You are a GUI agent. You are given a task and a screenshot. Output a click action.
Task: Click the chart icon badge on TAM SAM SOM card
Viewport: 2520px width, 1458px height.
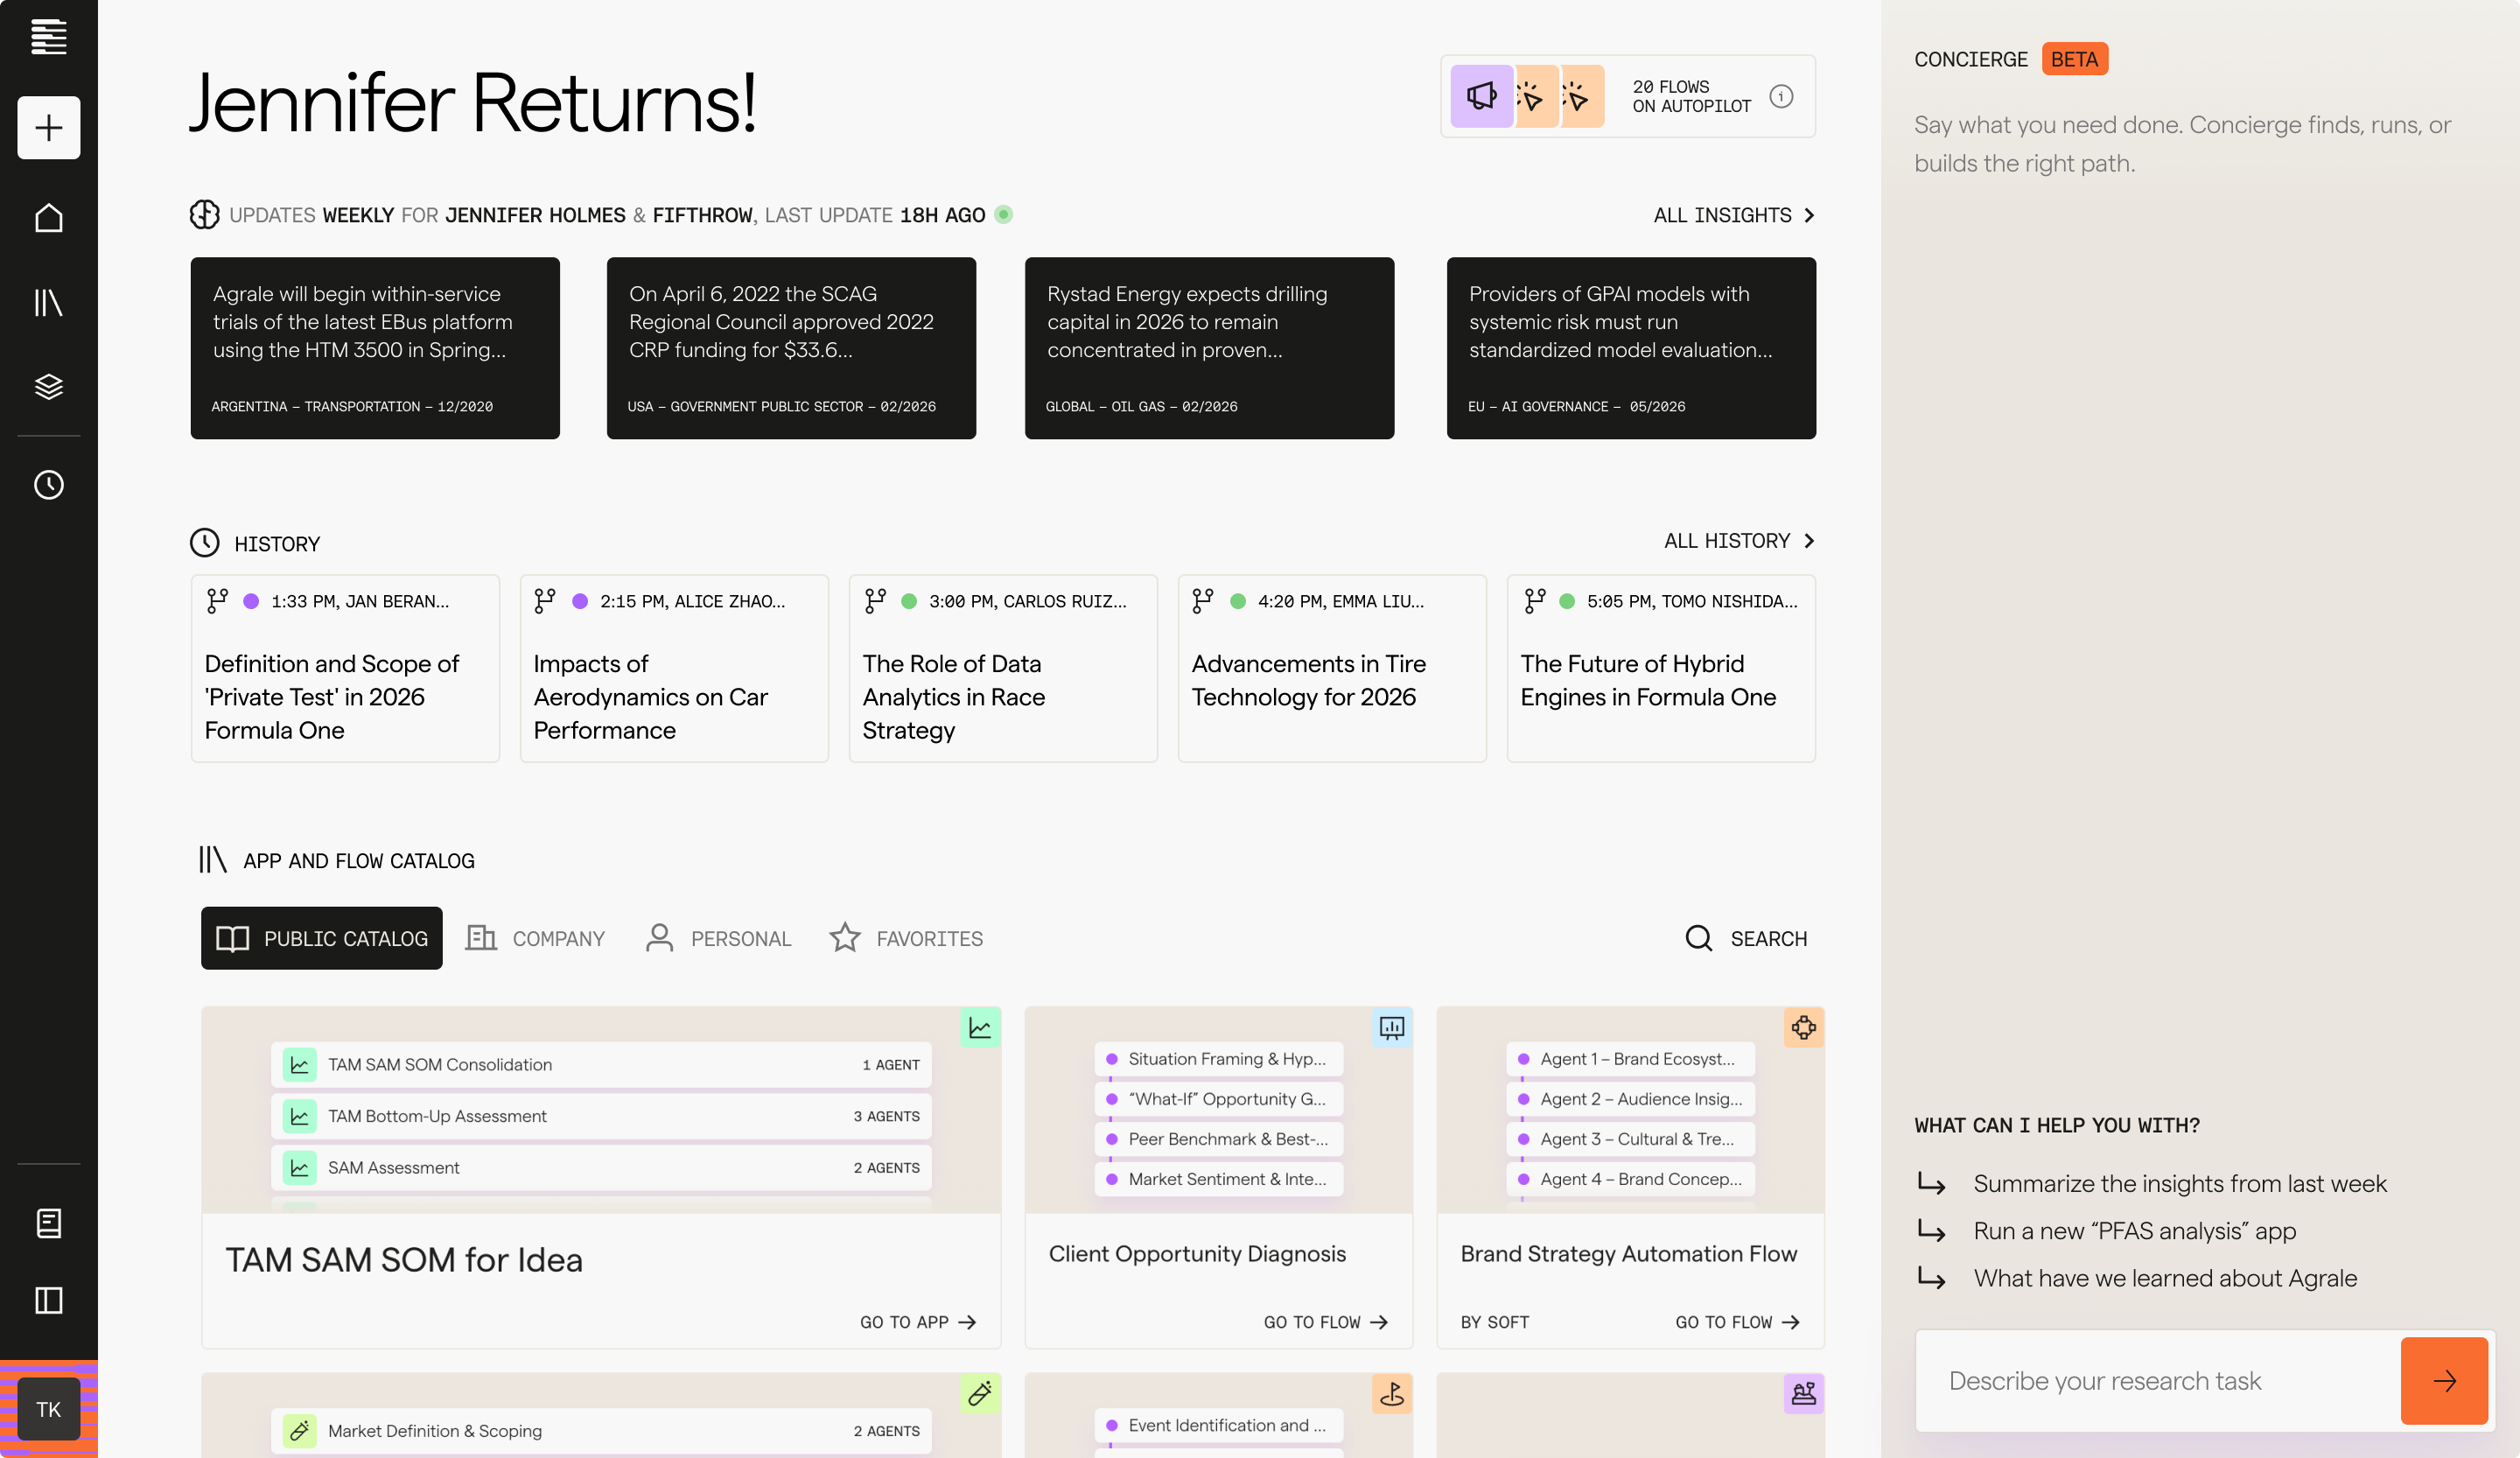click(980, 1028)
